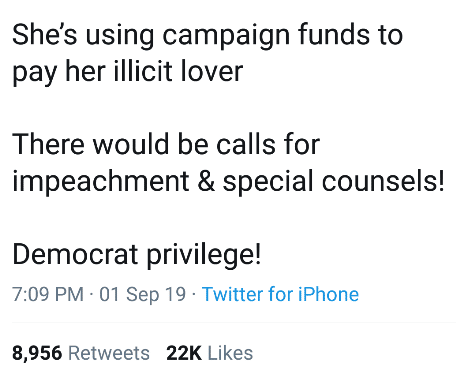The height and width of the screenshot is (376, 463).
Task: Click the 7:09 PM timestamp
Action: [x=48, y=294]
